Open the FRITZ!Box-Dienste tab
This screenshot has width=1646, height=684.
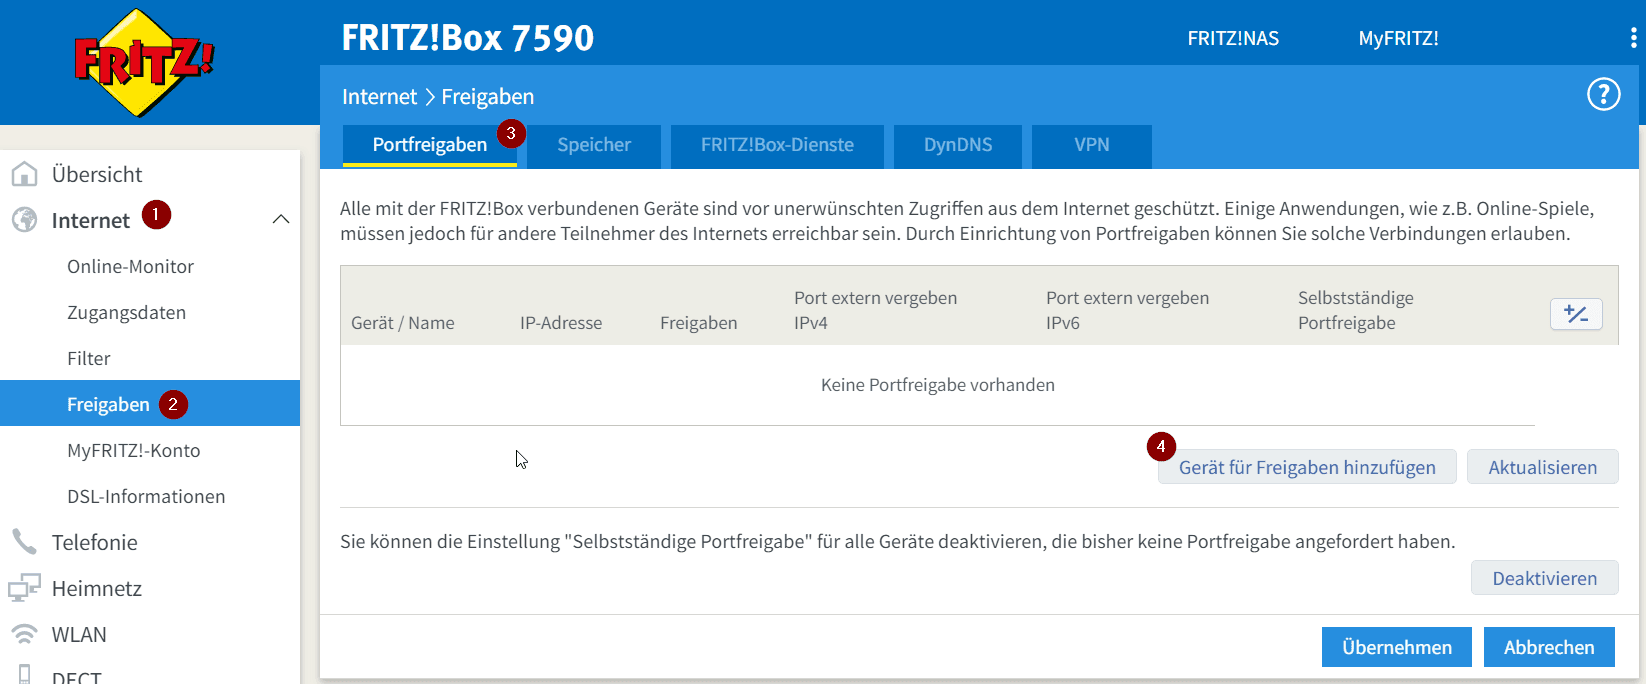[x=777, y=145]
